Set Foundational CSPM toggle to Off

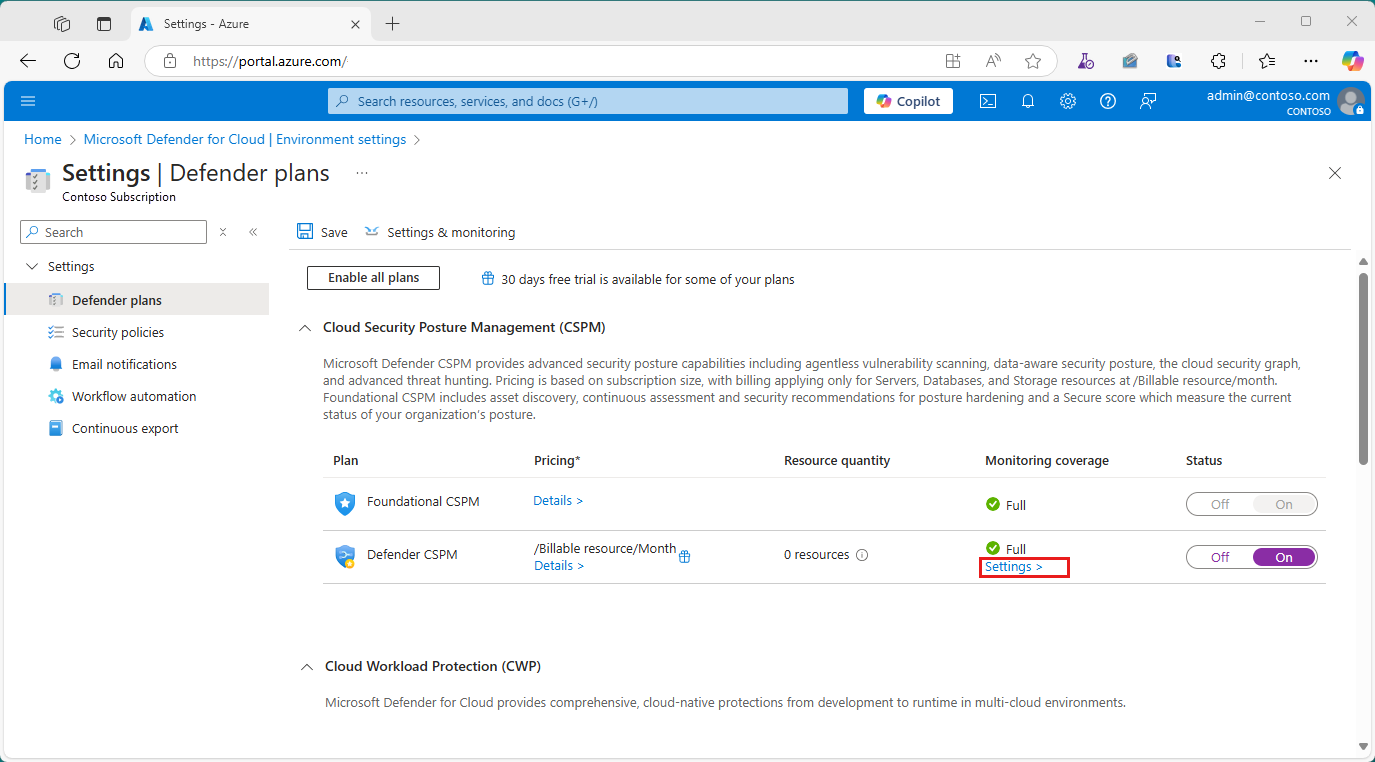[x=1220, y=504]
